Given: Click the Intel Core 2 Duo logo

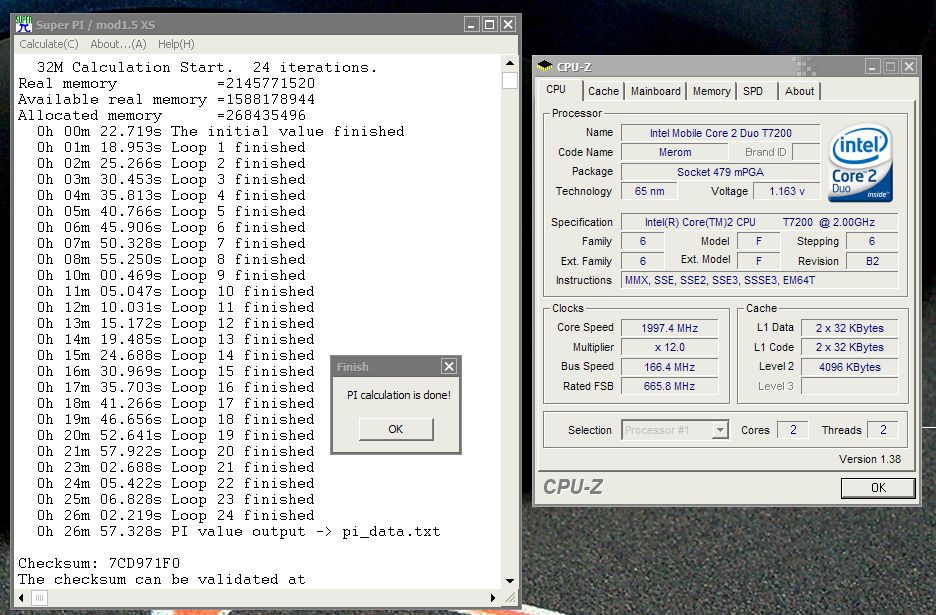Looking at the screenshot, I should coord(860,162).
